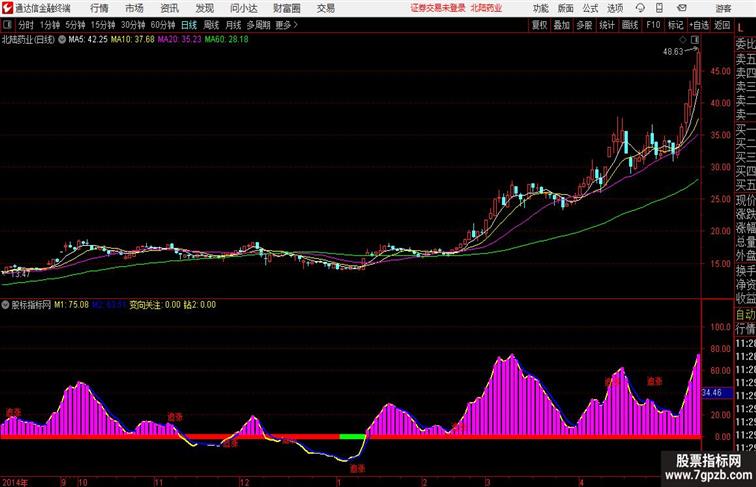Click the 34.46 blue axis value
The image size is (756, 487).
click(712, 392)
